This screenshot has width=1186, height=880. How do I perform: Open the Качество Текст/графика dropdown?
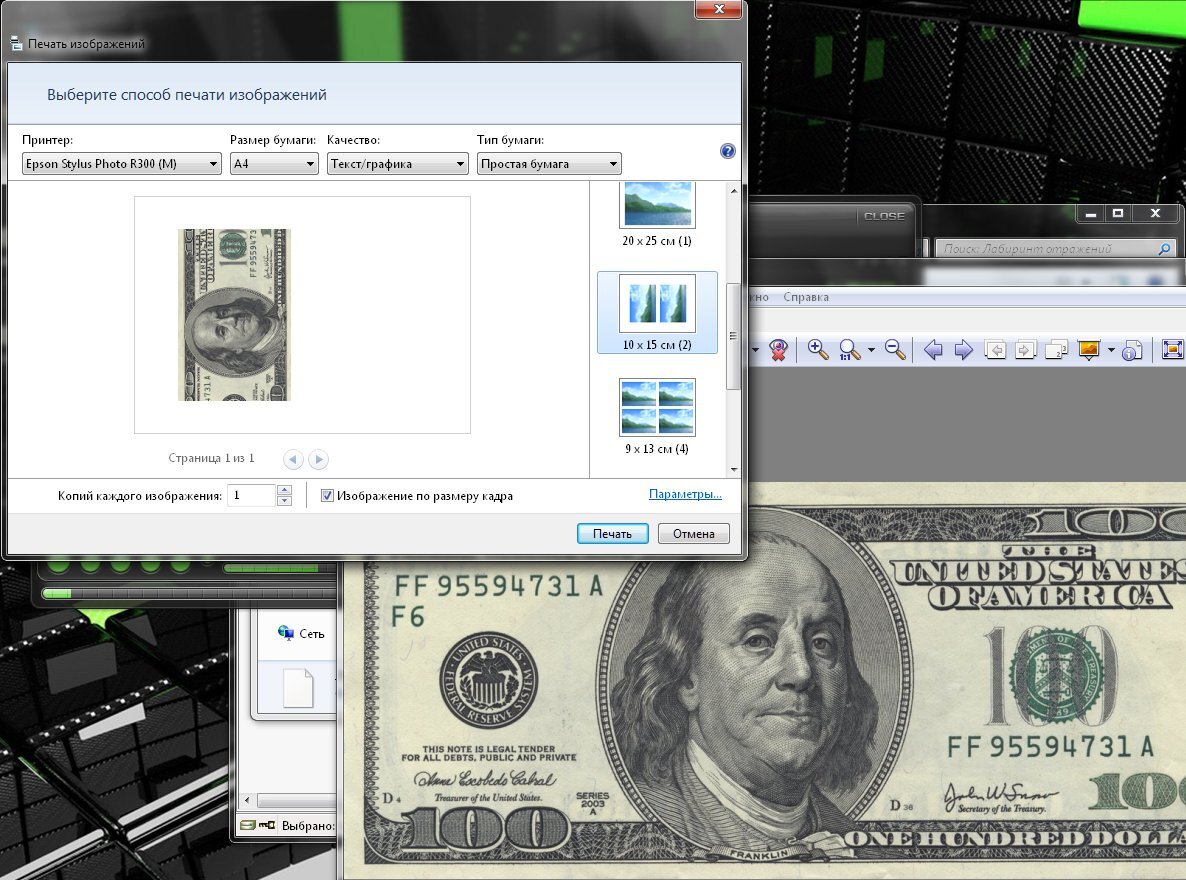click(x=398, y=163)
